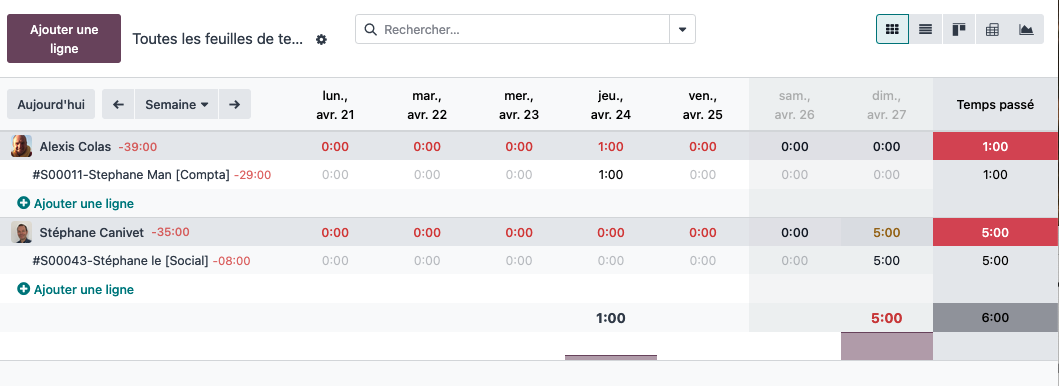Switch to grid view icon

click(892, 30)
